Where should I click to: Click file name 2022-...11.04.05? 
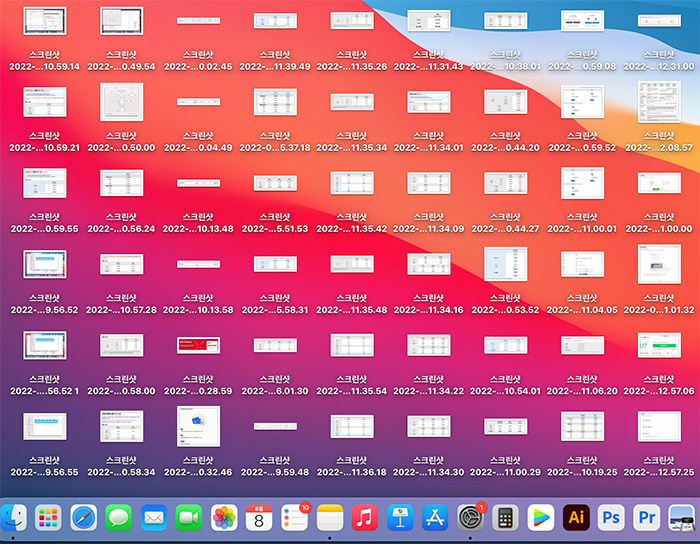pyautogui.click(x=582, y=310)
